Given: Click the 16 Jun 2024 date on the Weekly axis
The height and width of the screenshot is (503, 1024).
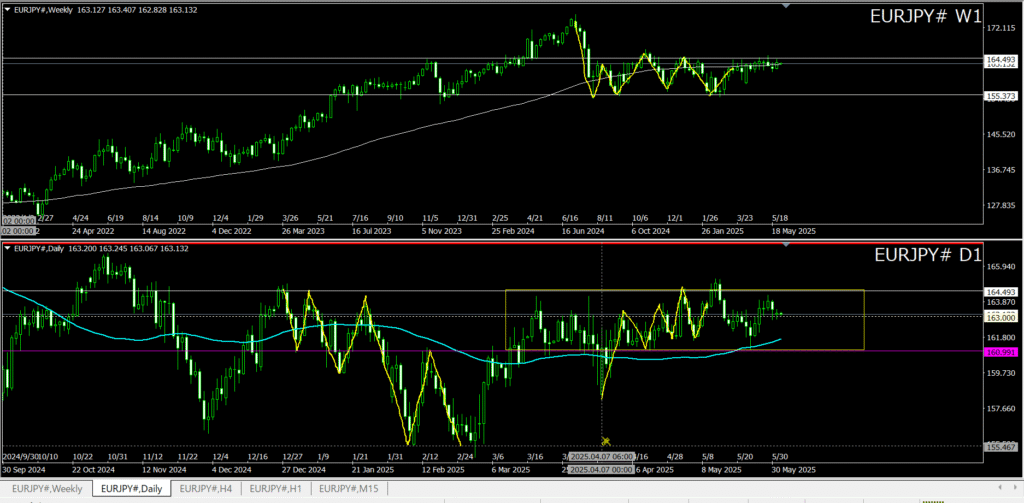Looking at the screenshot, I should click(585, 231).
